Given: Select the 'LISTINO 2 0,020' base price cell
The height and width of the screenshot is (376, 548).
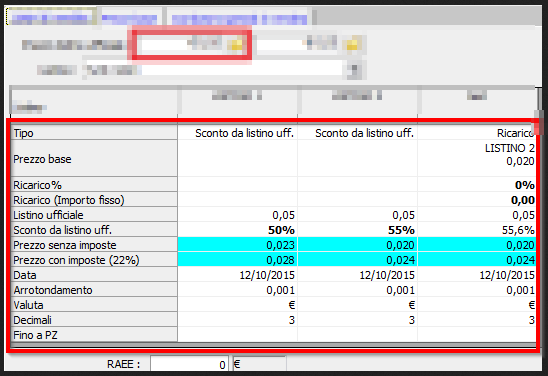Looking at the screenshot, I should (477, 158).
